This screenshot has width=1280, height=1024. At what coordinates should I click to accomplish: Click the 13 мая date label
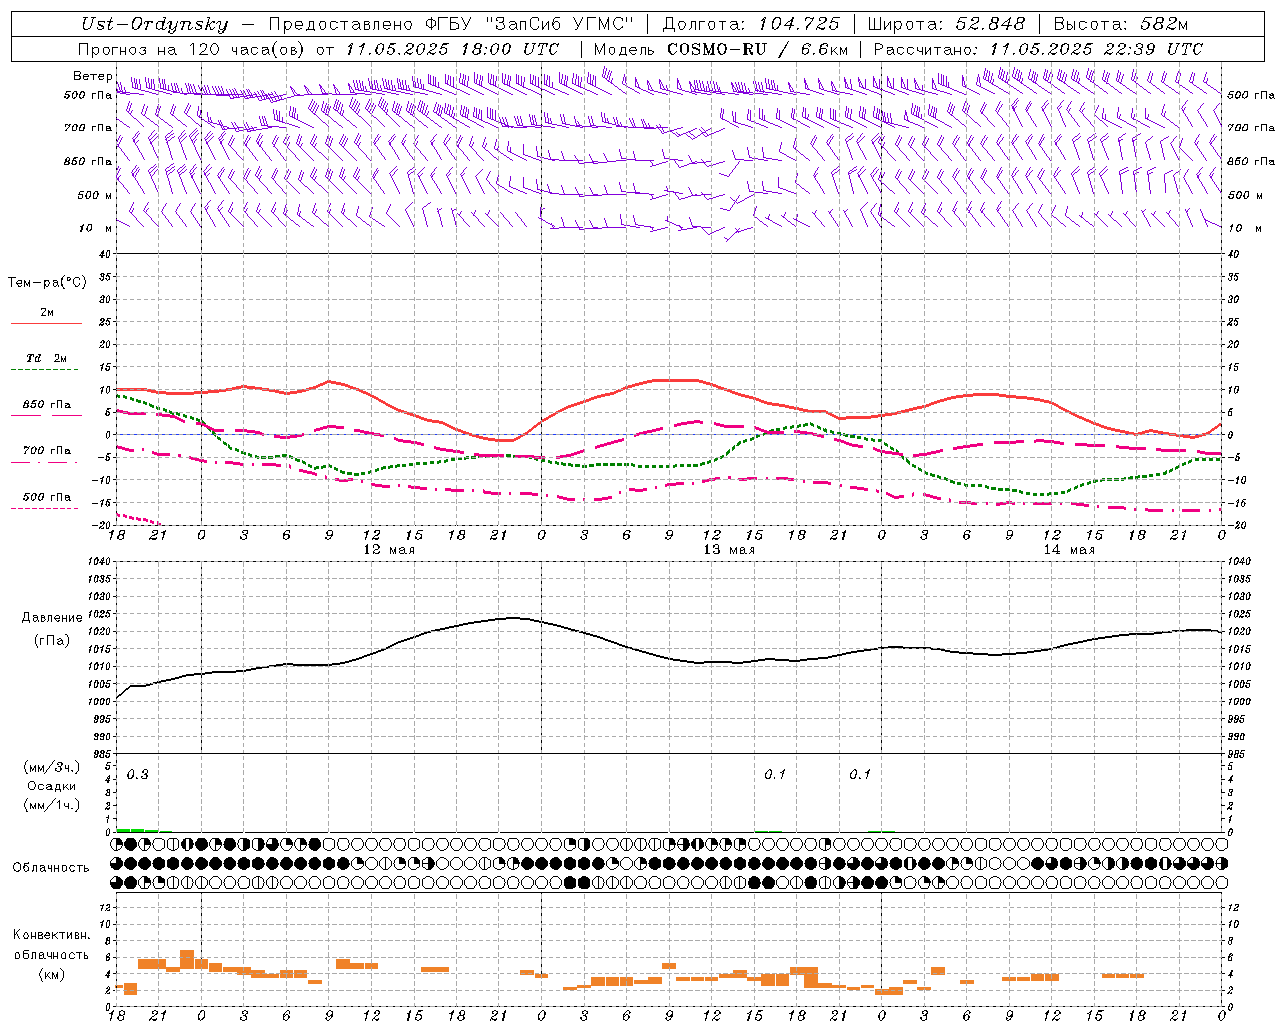[x=729, y=550]
